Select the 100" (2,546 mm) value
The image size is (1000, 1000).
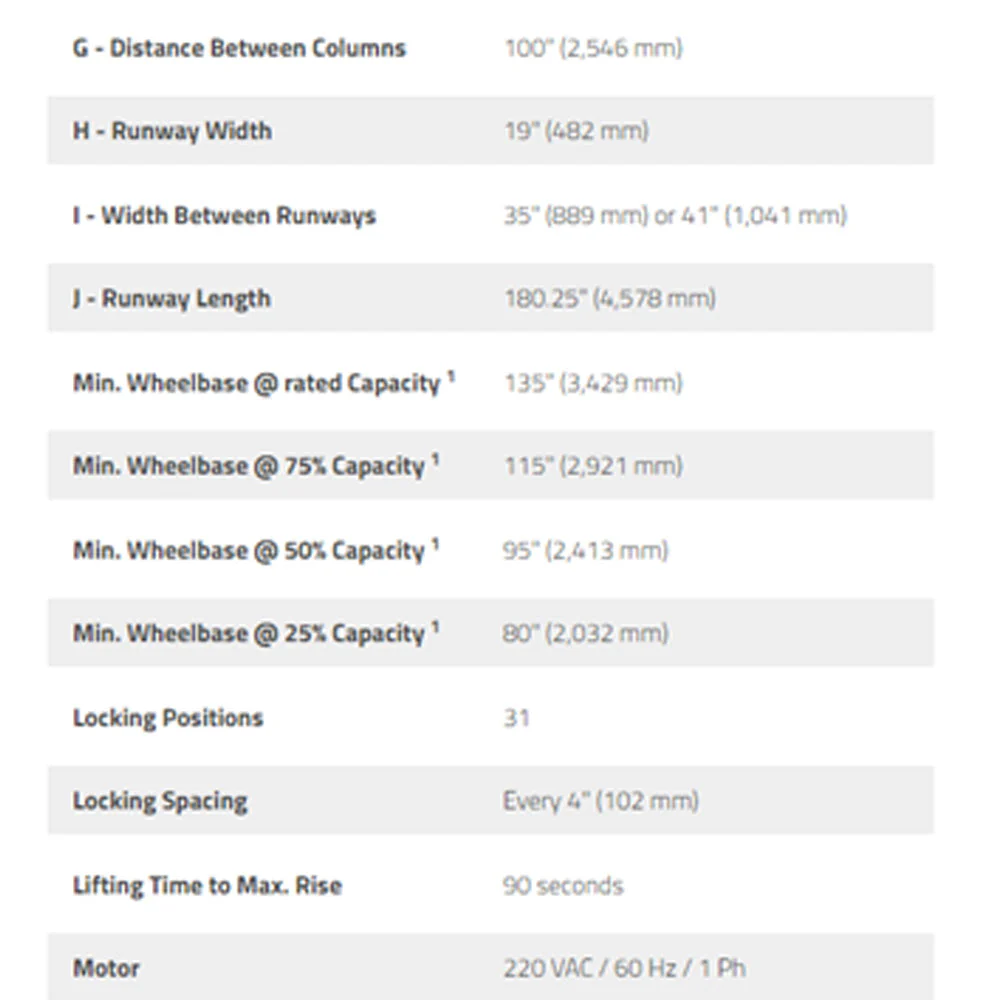point(593,48)
